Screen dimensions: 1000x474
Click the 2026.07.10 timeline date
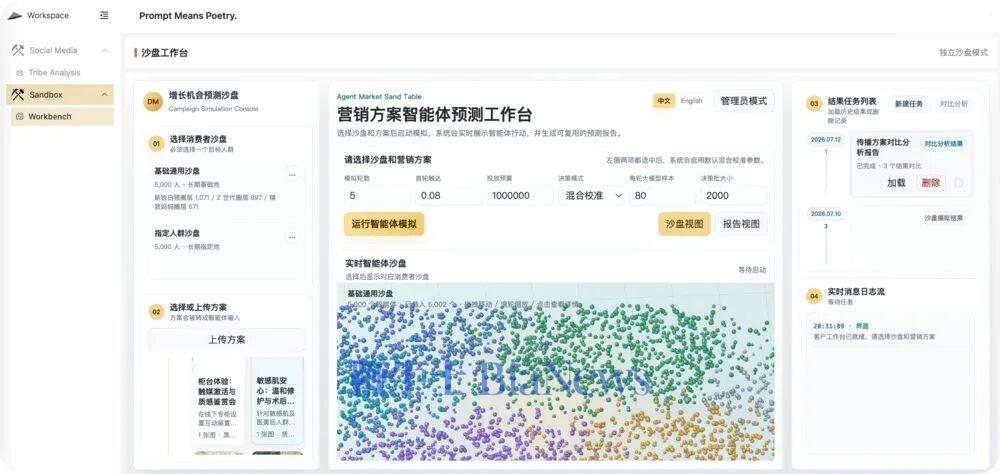(x=826, y=214)
